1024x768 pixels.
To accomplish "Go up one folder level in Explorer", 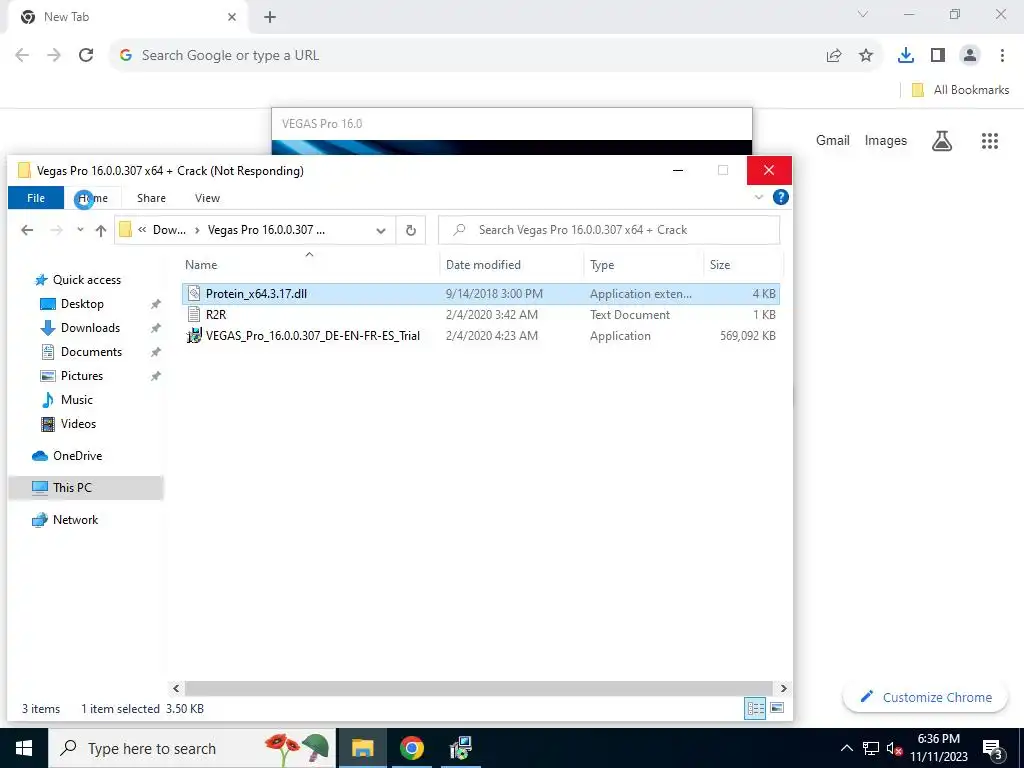I will (101, 230).
